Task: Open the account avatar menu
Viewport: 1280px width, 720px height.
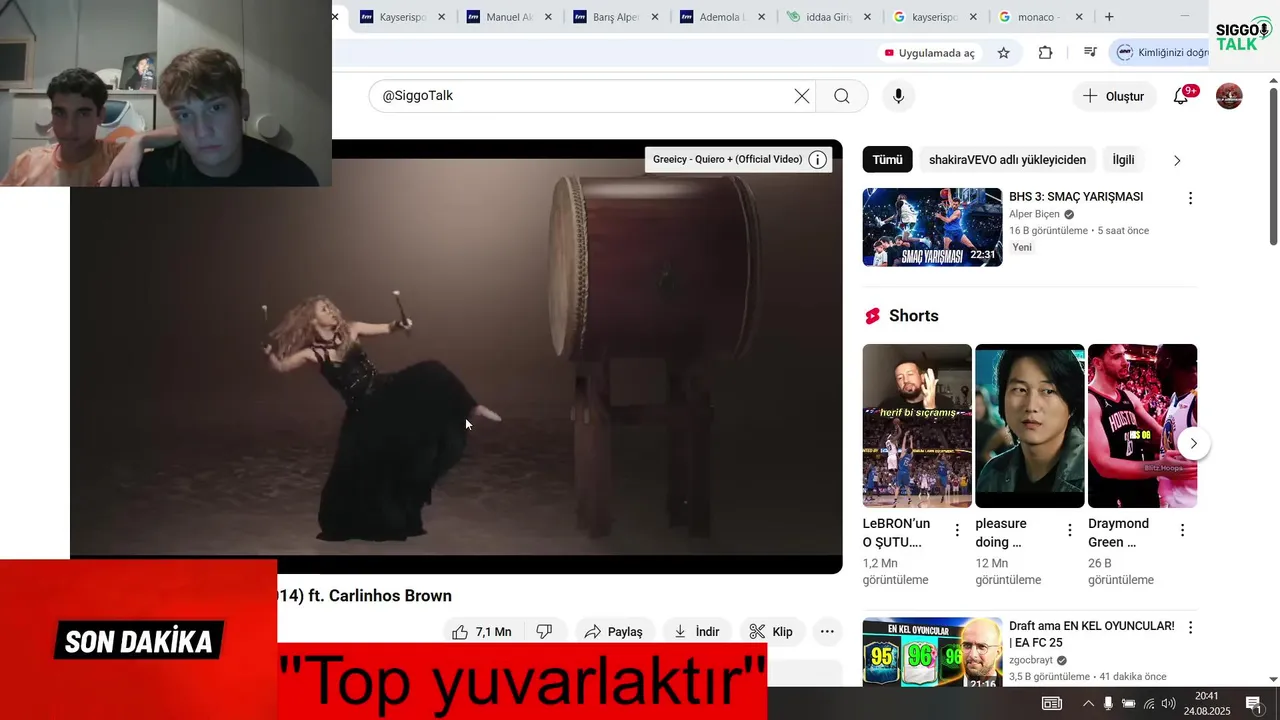Action: click(1229, 96)
